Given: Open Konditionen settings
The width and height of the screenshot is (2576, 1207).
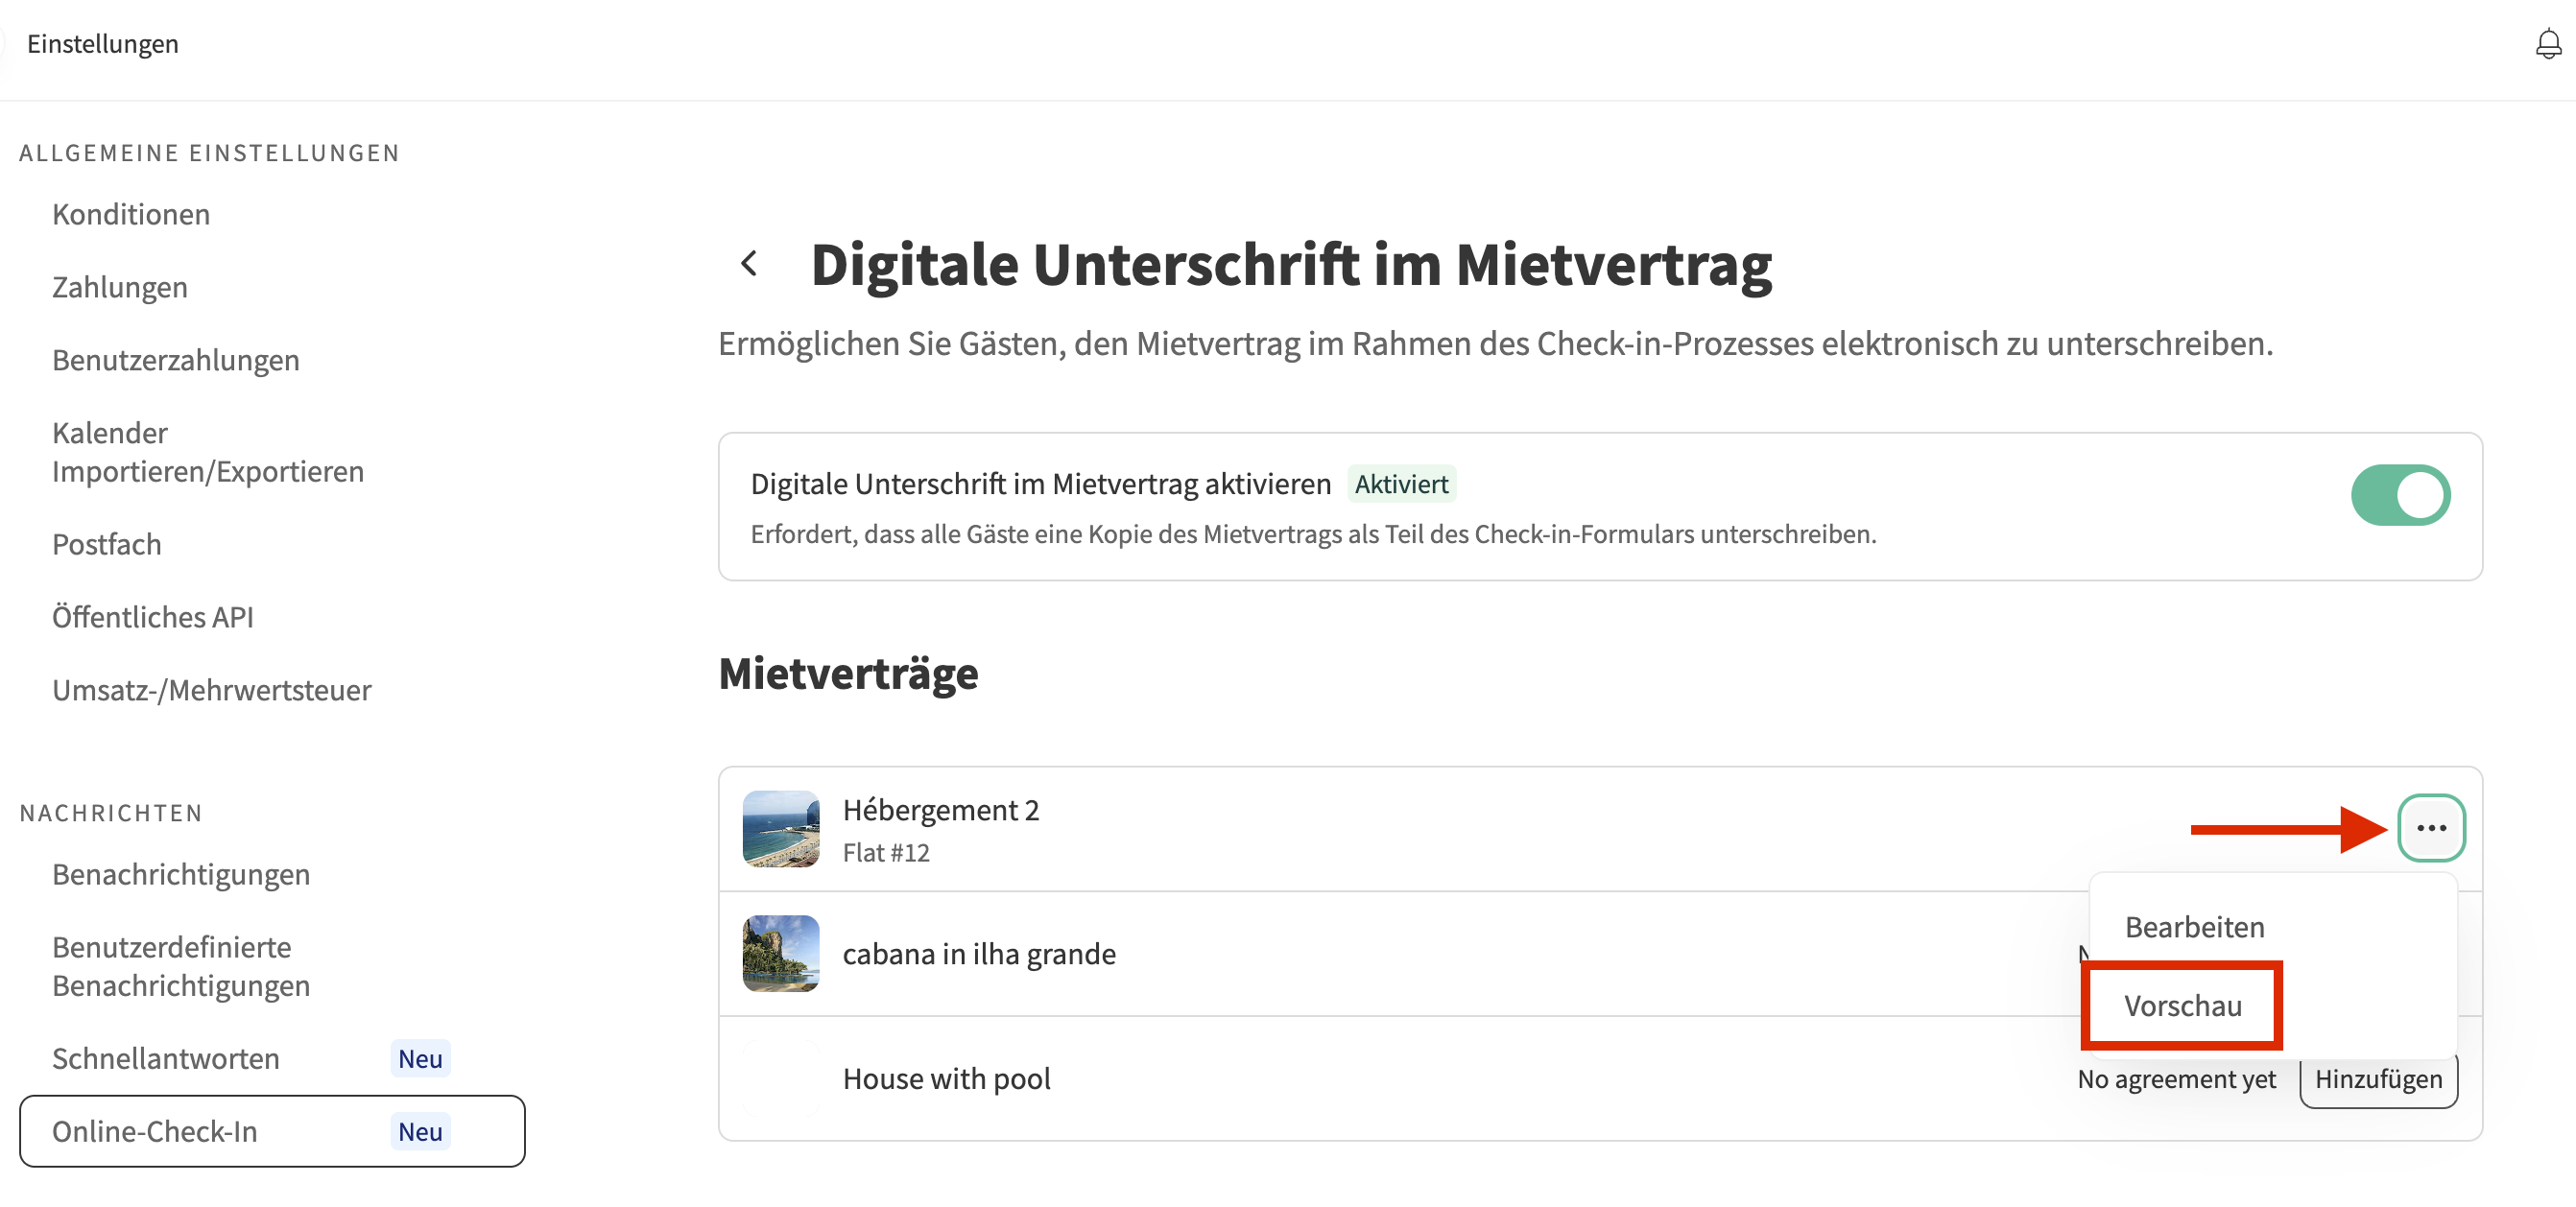Looking at the screenshot, I should click(x=131, y=214).
